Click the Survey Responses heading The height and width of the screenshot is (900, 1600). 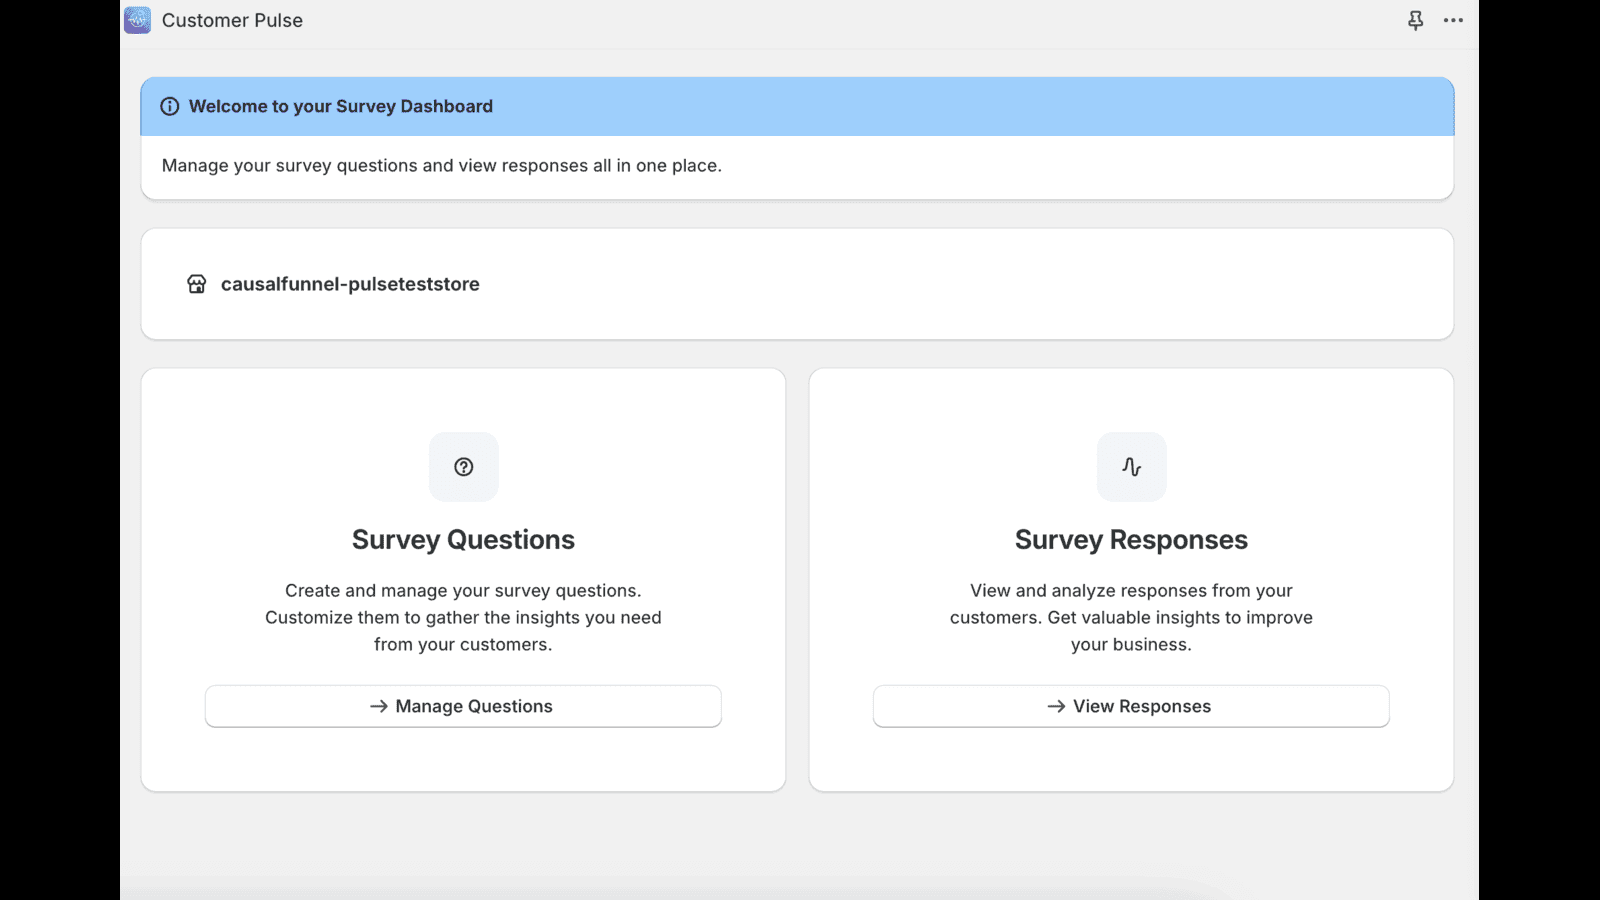click(1131, 540)
